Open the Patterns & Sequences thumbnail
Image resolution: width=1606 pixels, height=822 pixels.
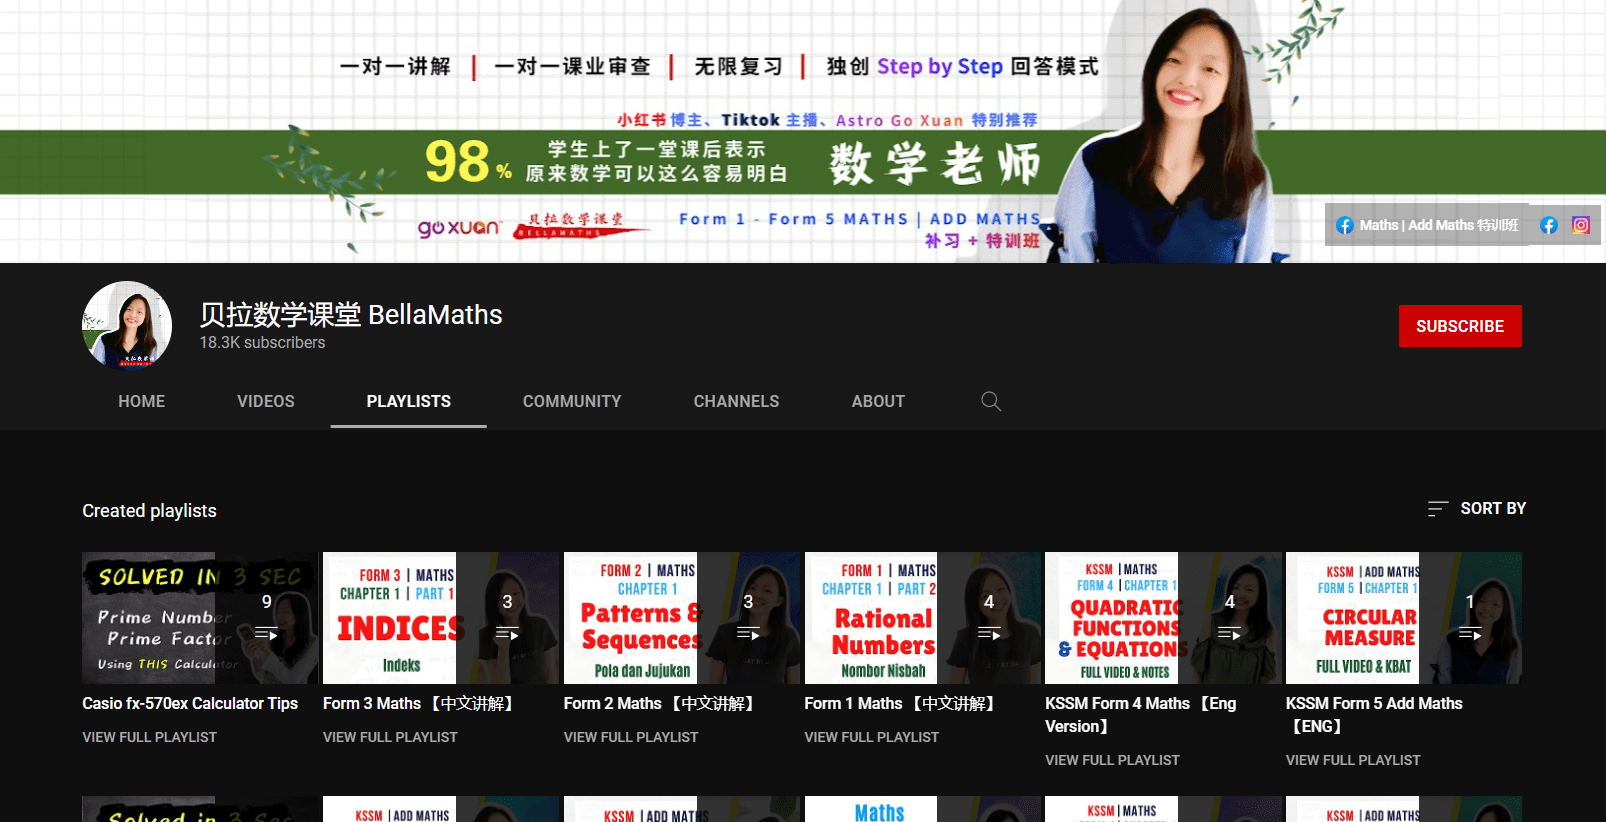(x=682, y=618)
